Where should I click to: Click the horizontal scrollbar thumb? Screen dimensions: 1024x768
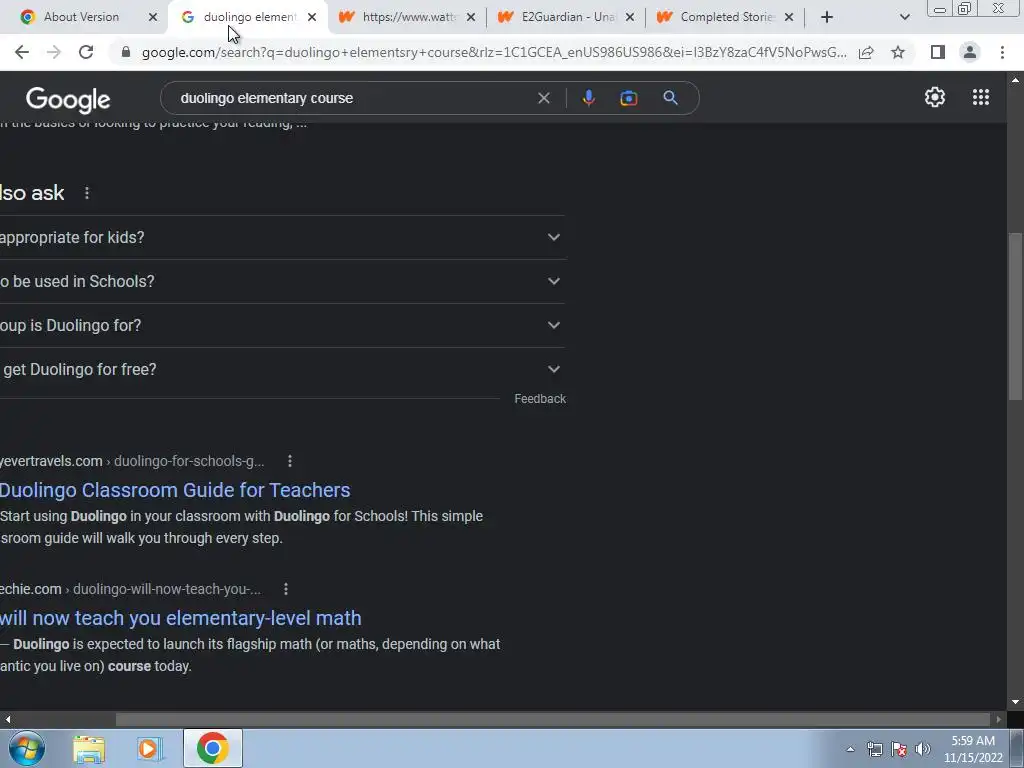click(x=552, y=719)
